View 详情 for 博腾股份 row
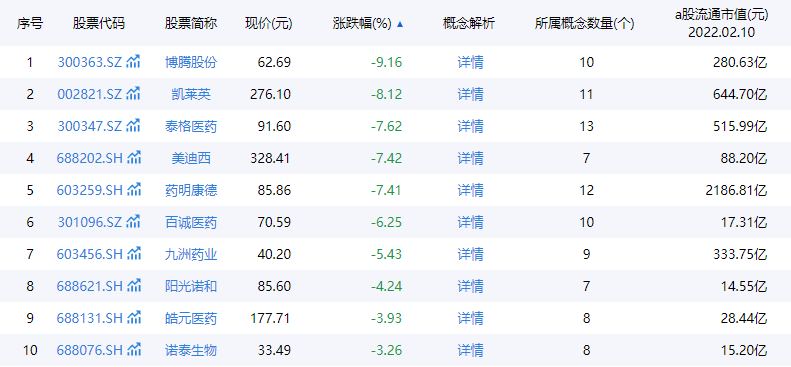This screenshot has height=367, width=791. click(470, 63)
